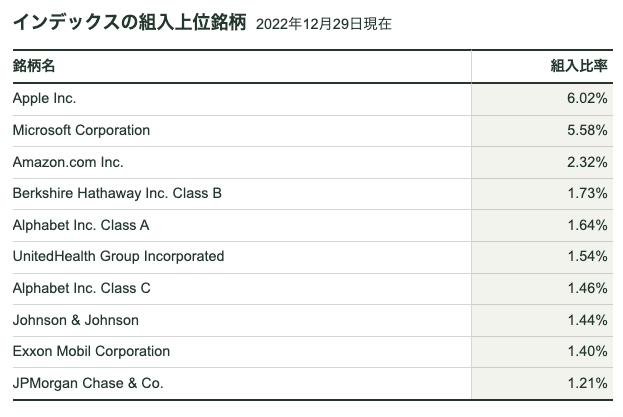Click the Exxon Mobil Corporation name
623x417 pixels.
(91, 351)
